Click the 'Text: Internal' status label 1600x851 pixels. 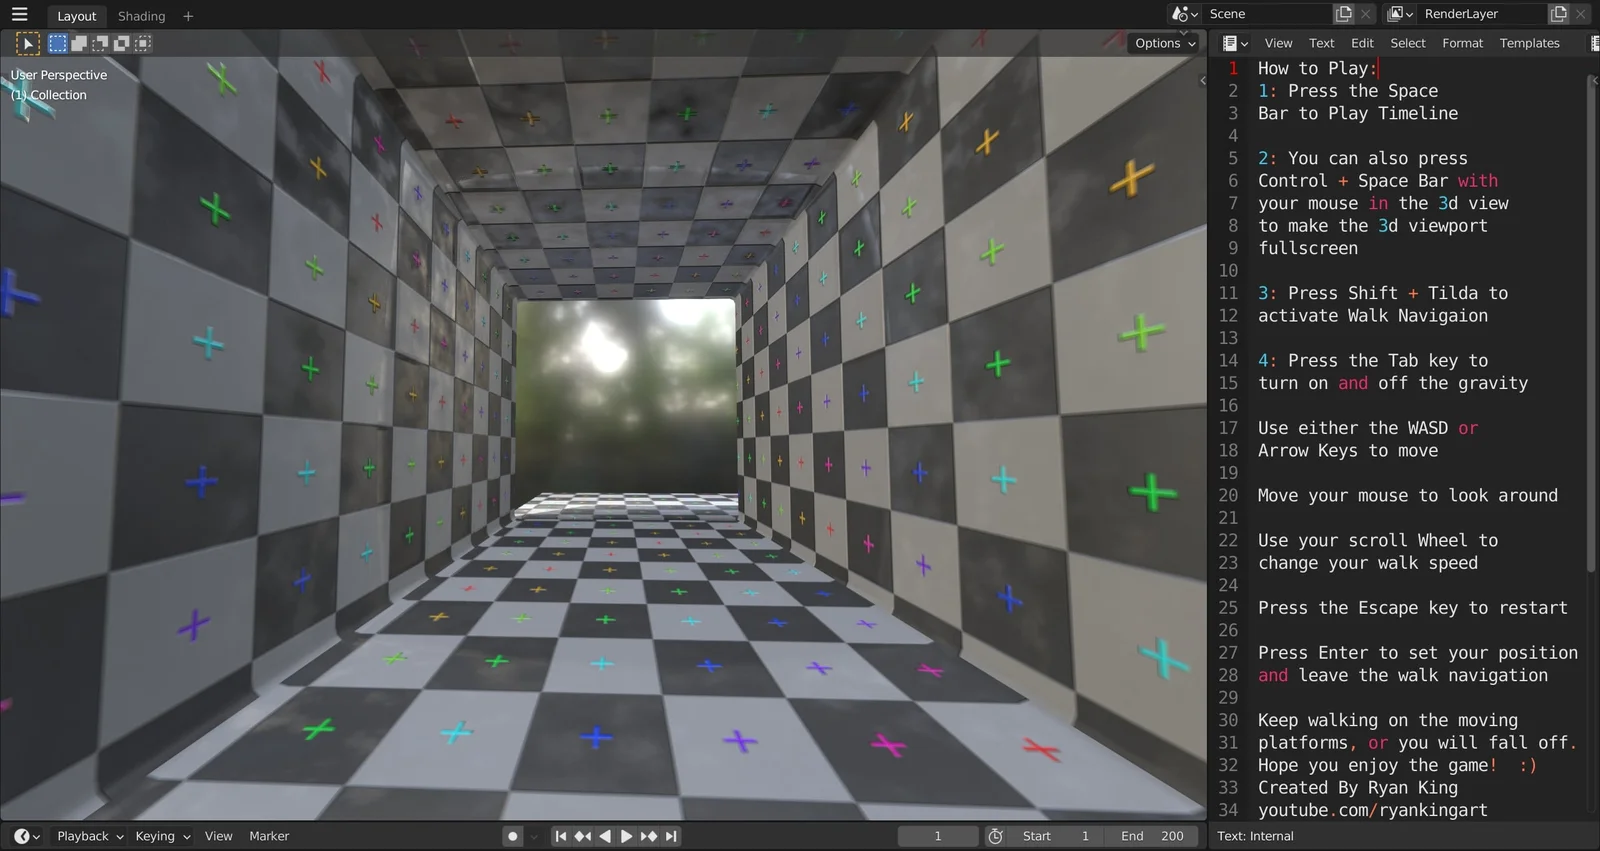(x=1255, y=836)
